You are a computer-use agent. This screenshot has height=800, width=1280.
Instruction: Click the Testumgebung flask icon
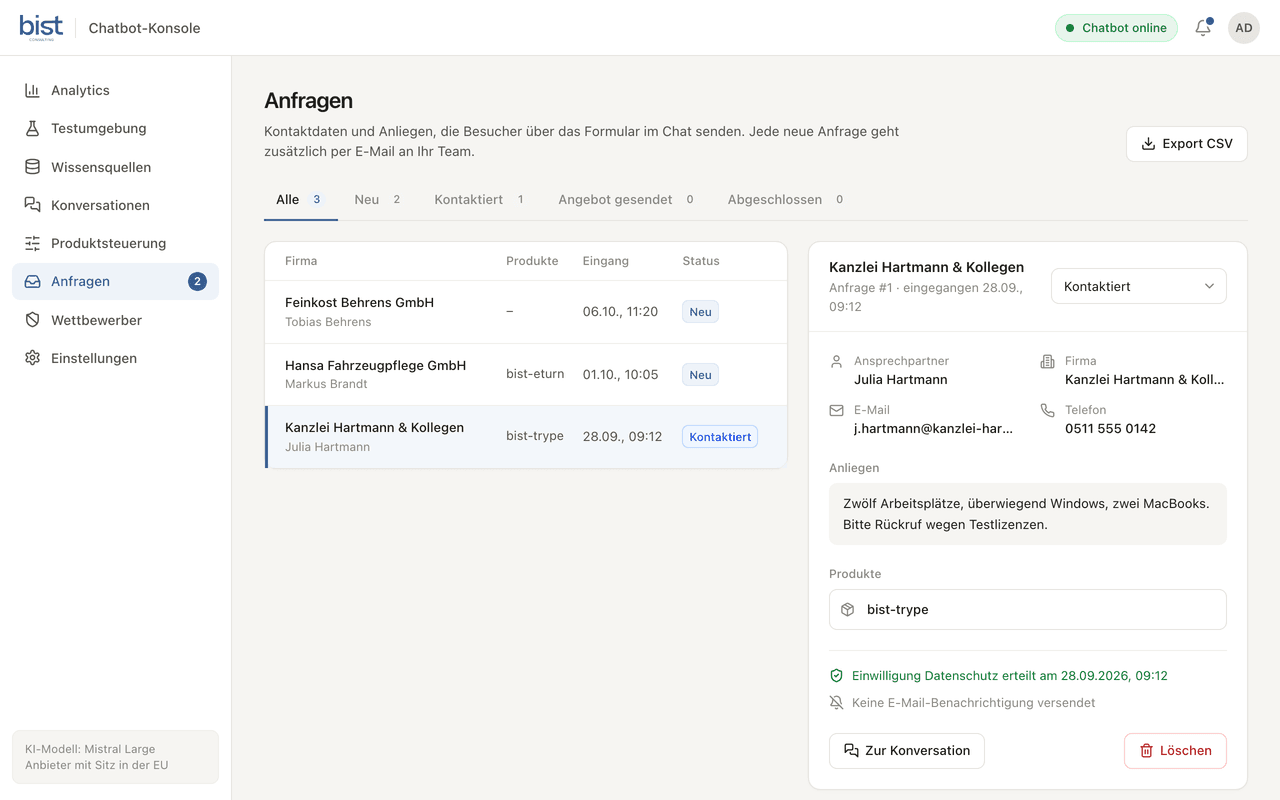pos(33,128)
